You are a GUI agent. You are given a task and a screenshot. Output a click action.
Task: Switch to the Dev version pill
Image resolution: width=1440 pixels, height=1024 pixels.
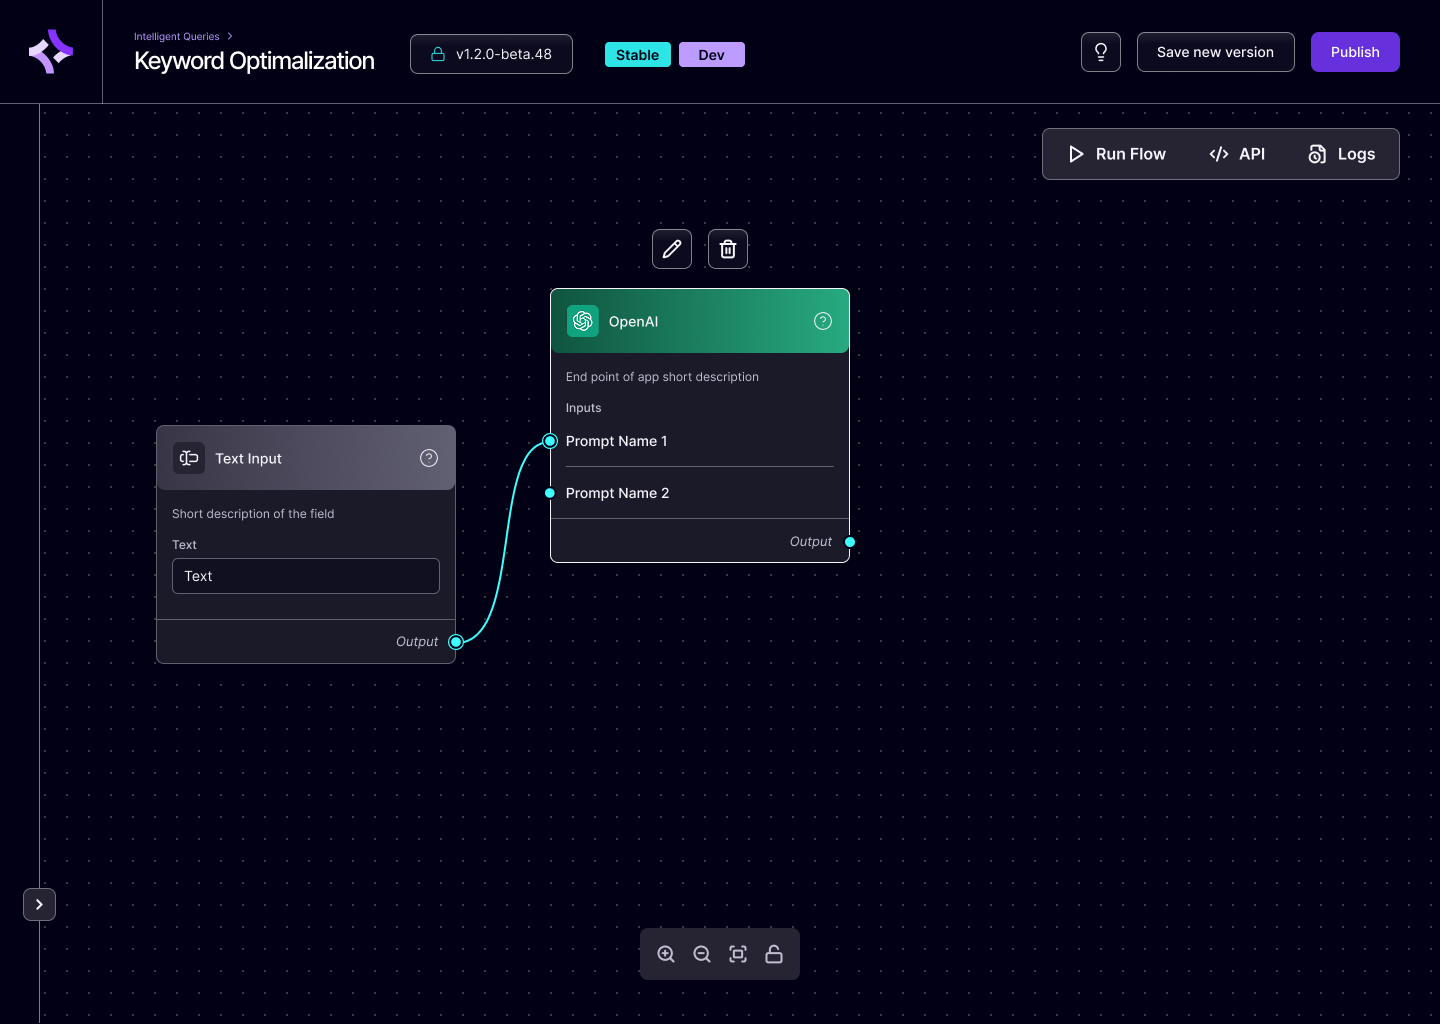(711, 54)
